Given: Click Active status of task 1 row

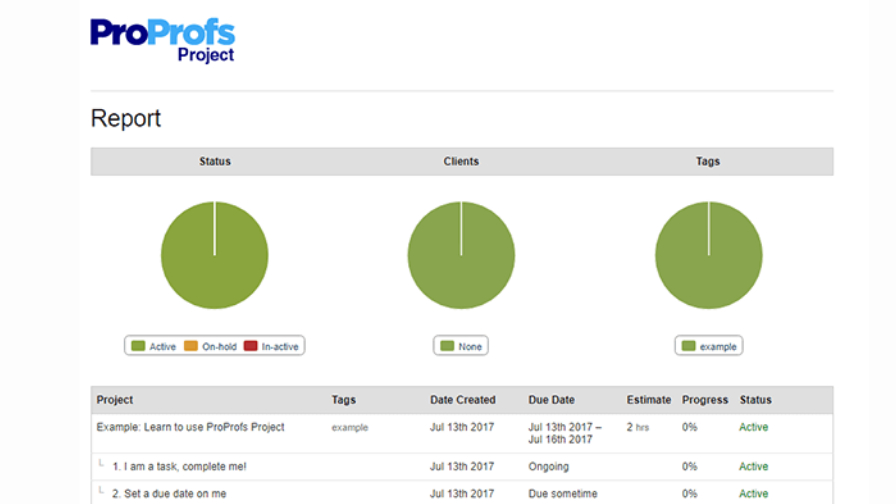Looking at the screenshot, I should point(754,466).
